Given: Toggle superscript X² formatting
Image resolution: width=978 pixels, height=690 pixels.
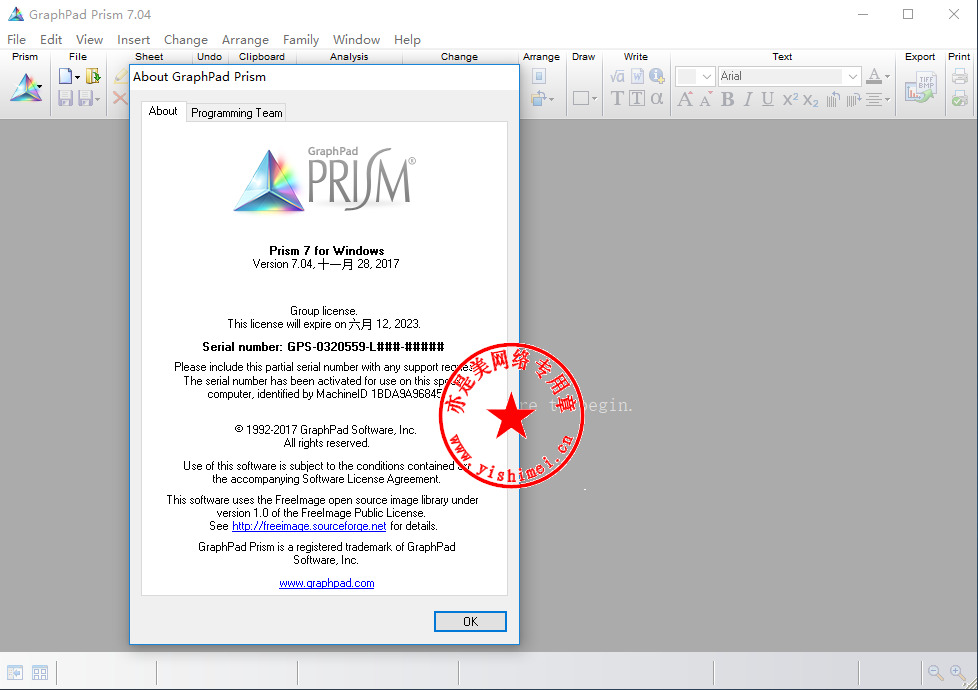Looking at the screenshot, I should coord(790,99).
